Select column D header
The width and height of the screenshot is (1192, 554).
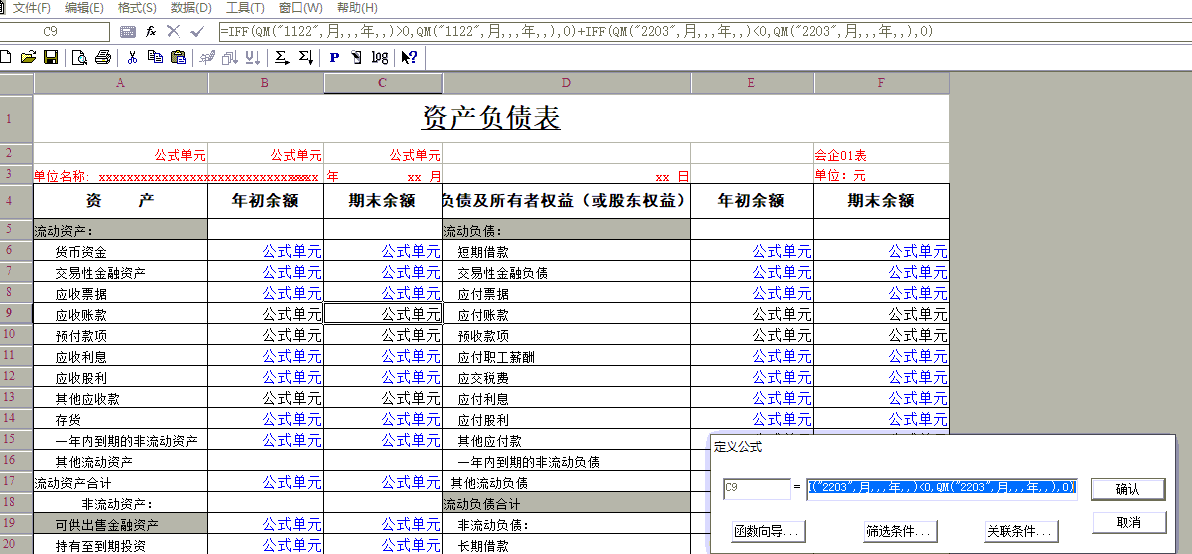coord(566,84)
